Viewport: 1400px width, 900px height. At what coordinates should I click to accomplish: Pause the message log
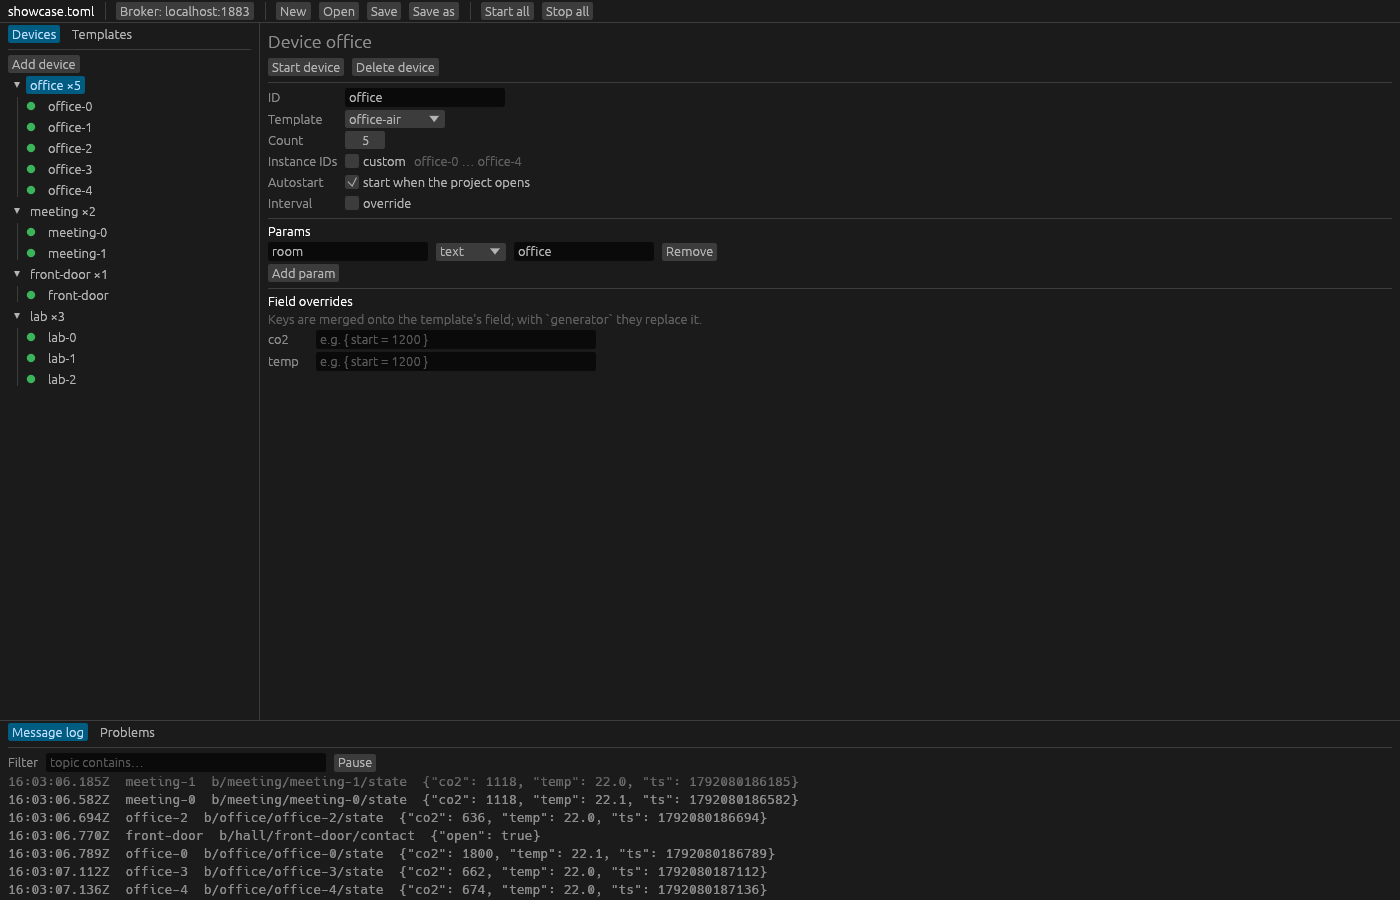[x=355, y=762]
